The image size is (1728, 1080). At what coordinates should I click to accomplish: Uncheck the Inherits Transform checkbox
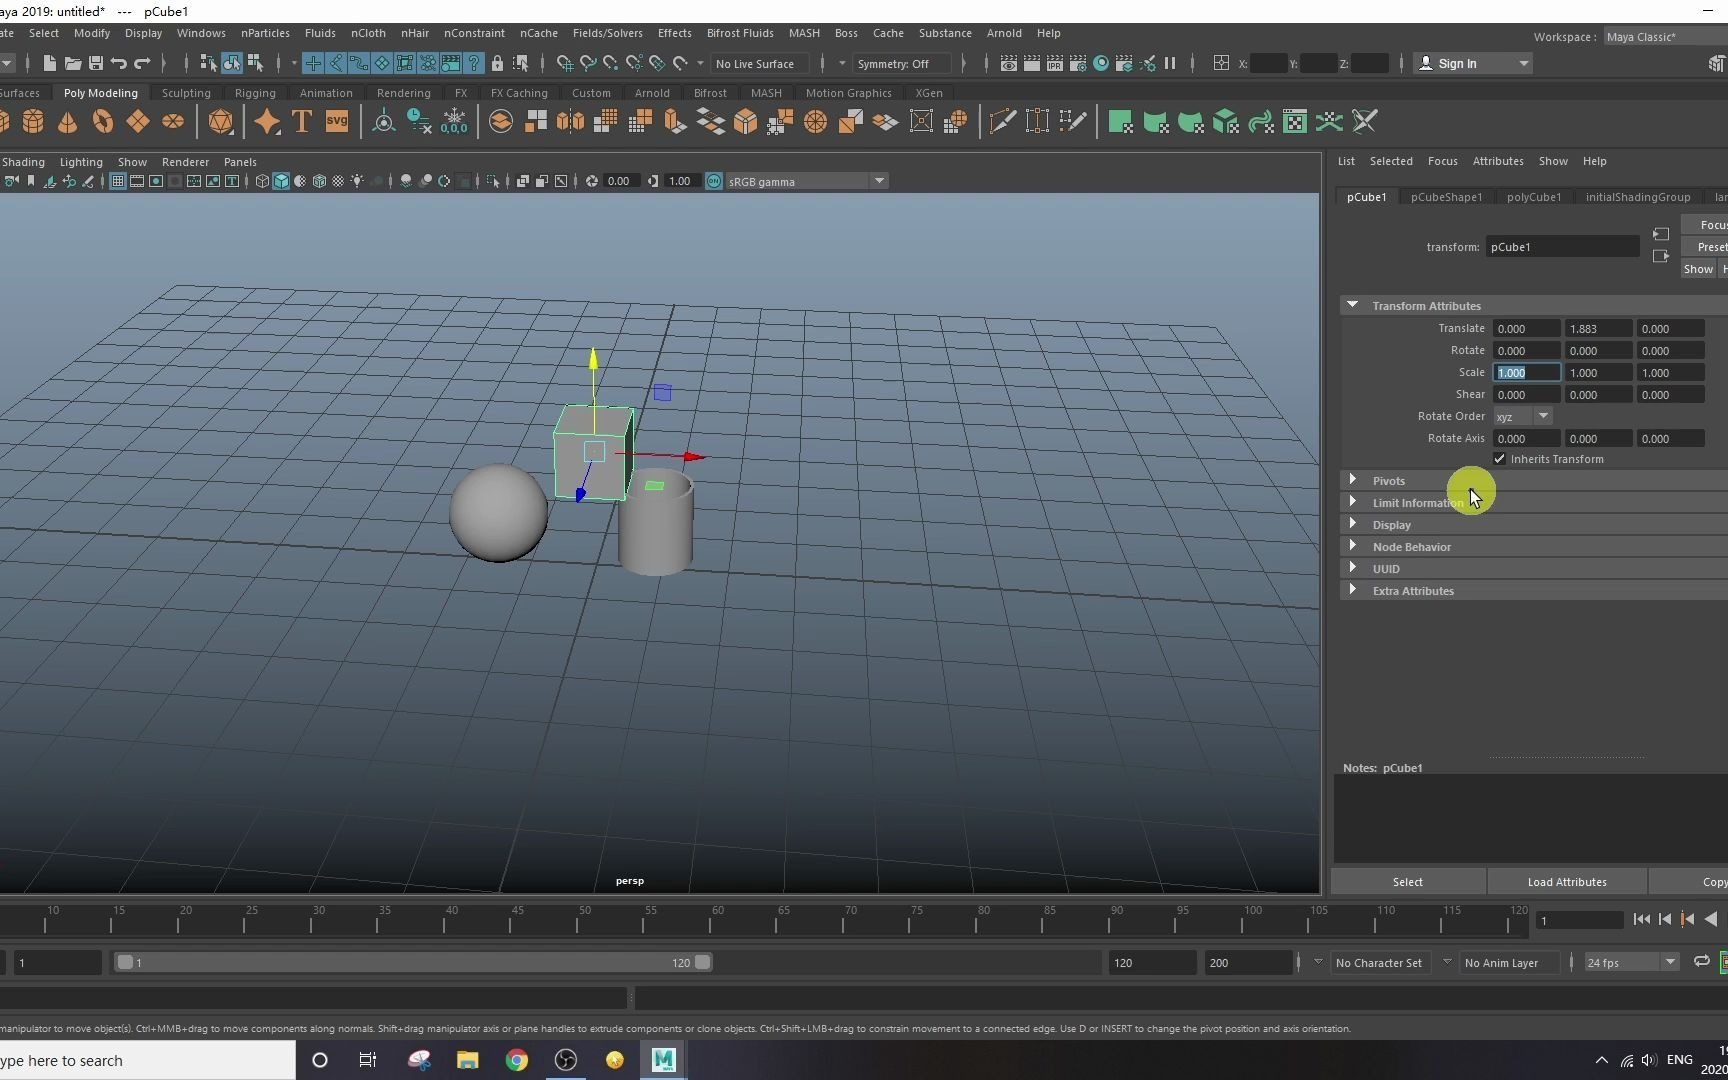(x=1499, y=459)
